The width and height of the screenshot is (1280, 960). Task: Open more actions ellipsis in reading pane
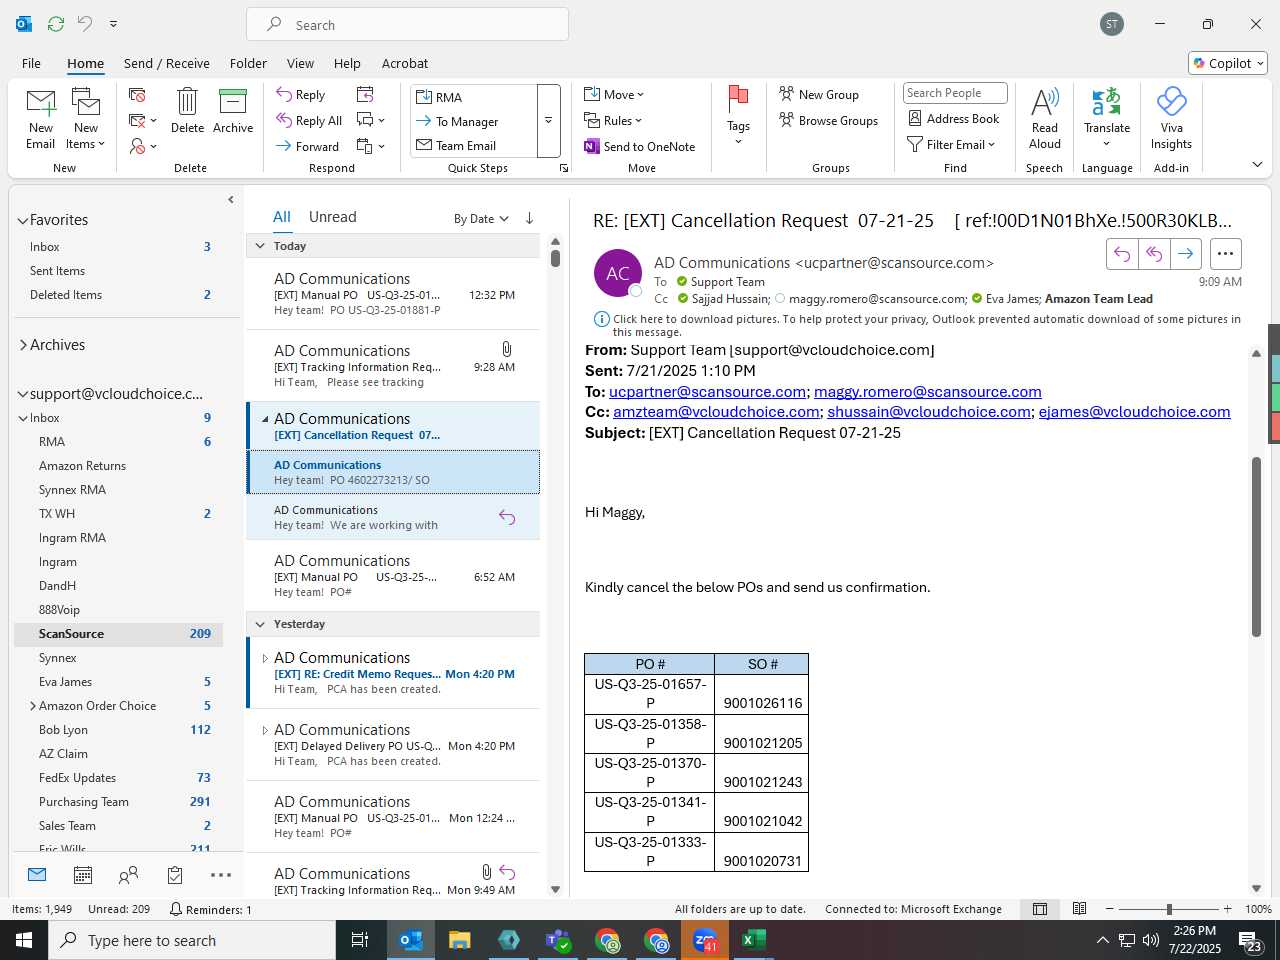point(1225,254)
